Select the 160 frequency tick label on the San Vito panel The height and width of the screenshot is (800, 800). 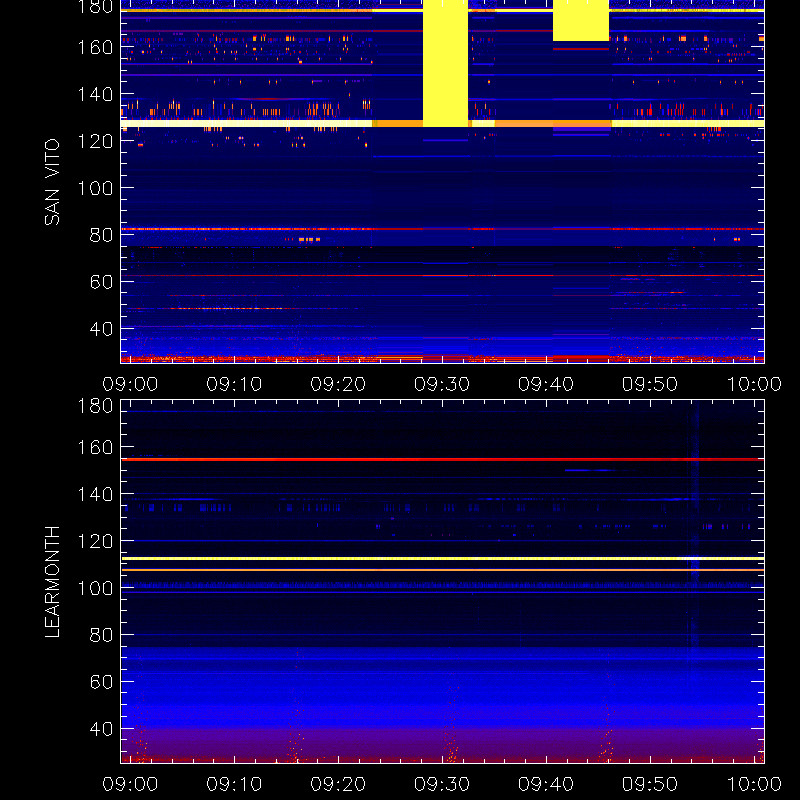click(95, 47)
